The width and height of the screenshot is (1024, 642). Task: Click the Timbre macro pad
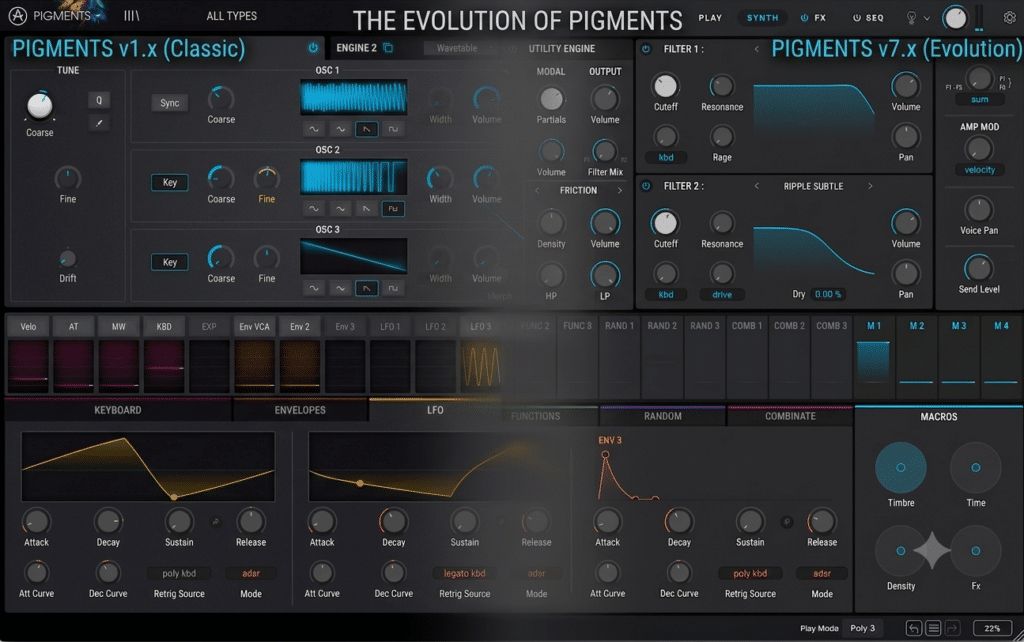(x=901, y=468)
